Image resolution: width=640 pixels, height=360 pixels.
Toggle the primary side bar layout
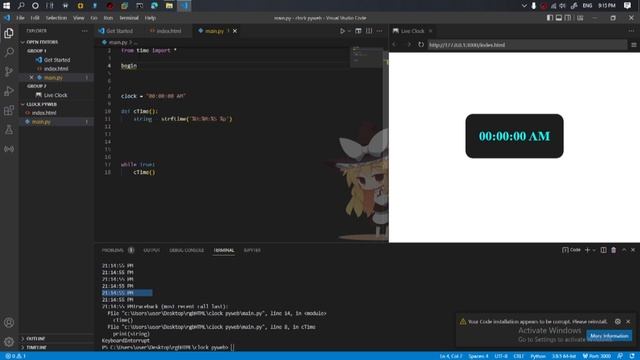point(550,18)
